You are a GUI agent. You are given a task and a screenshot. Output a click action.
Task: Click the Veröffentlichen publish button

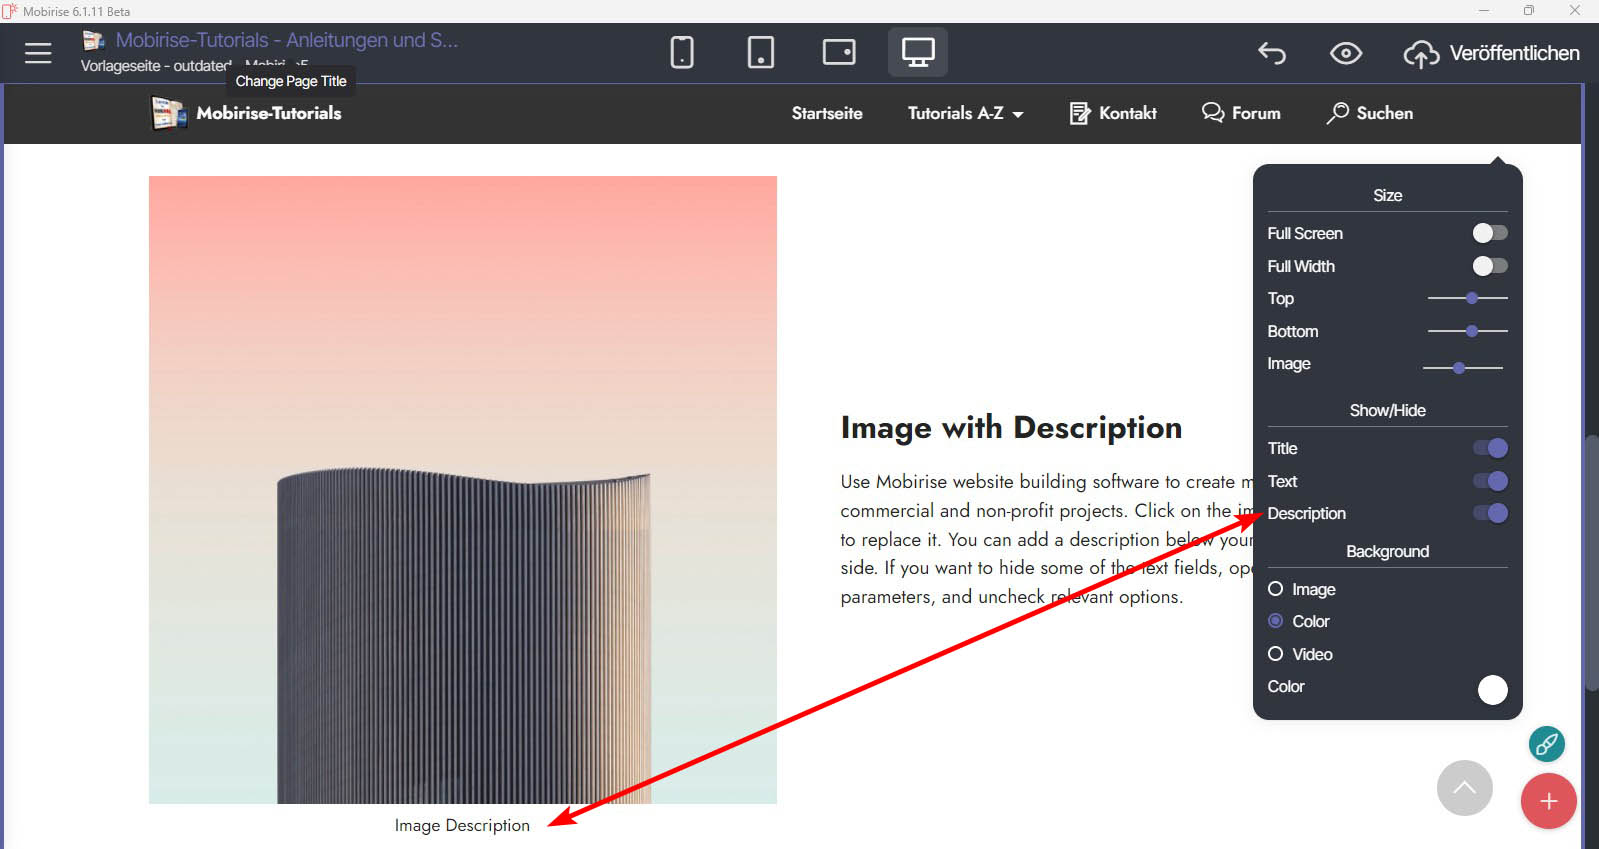pyautogui.click(x=1492, y=53)
